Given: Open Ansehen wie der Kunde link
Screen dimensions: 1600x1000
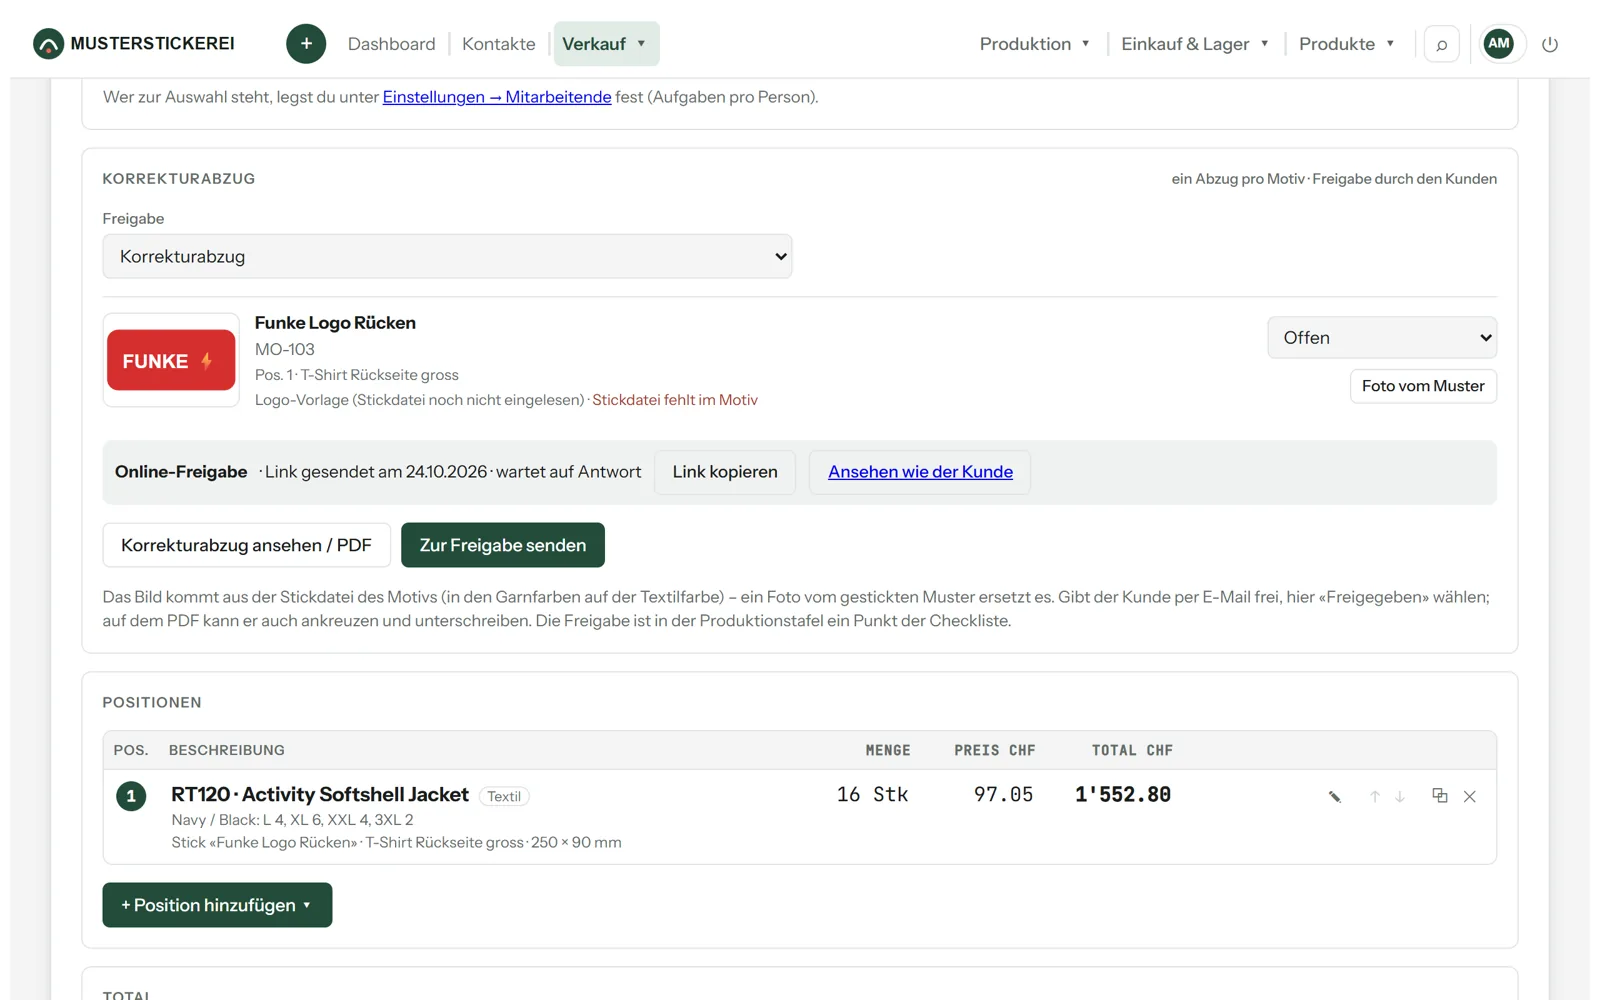Looking at the screenshot, I should coord(920,472).
